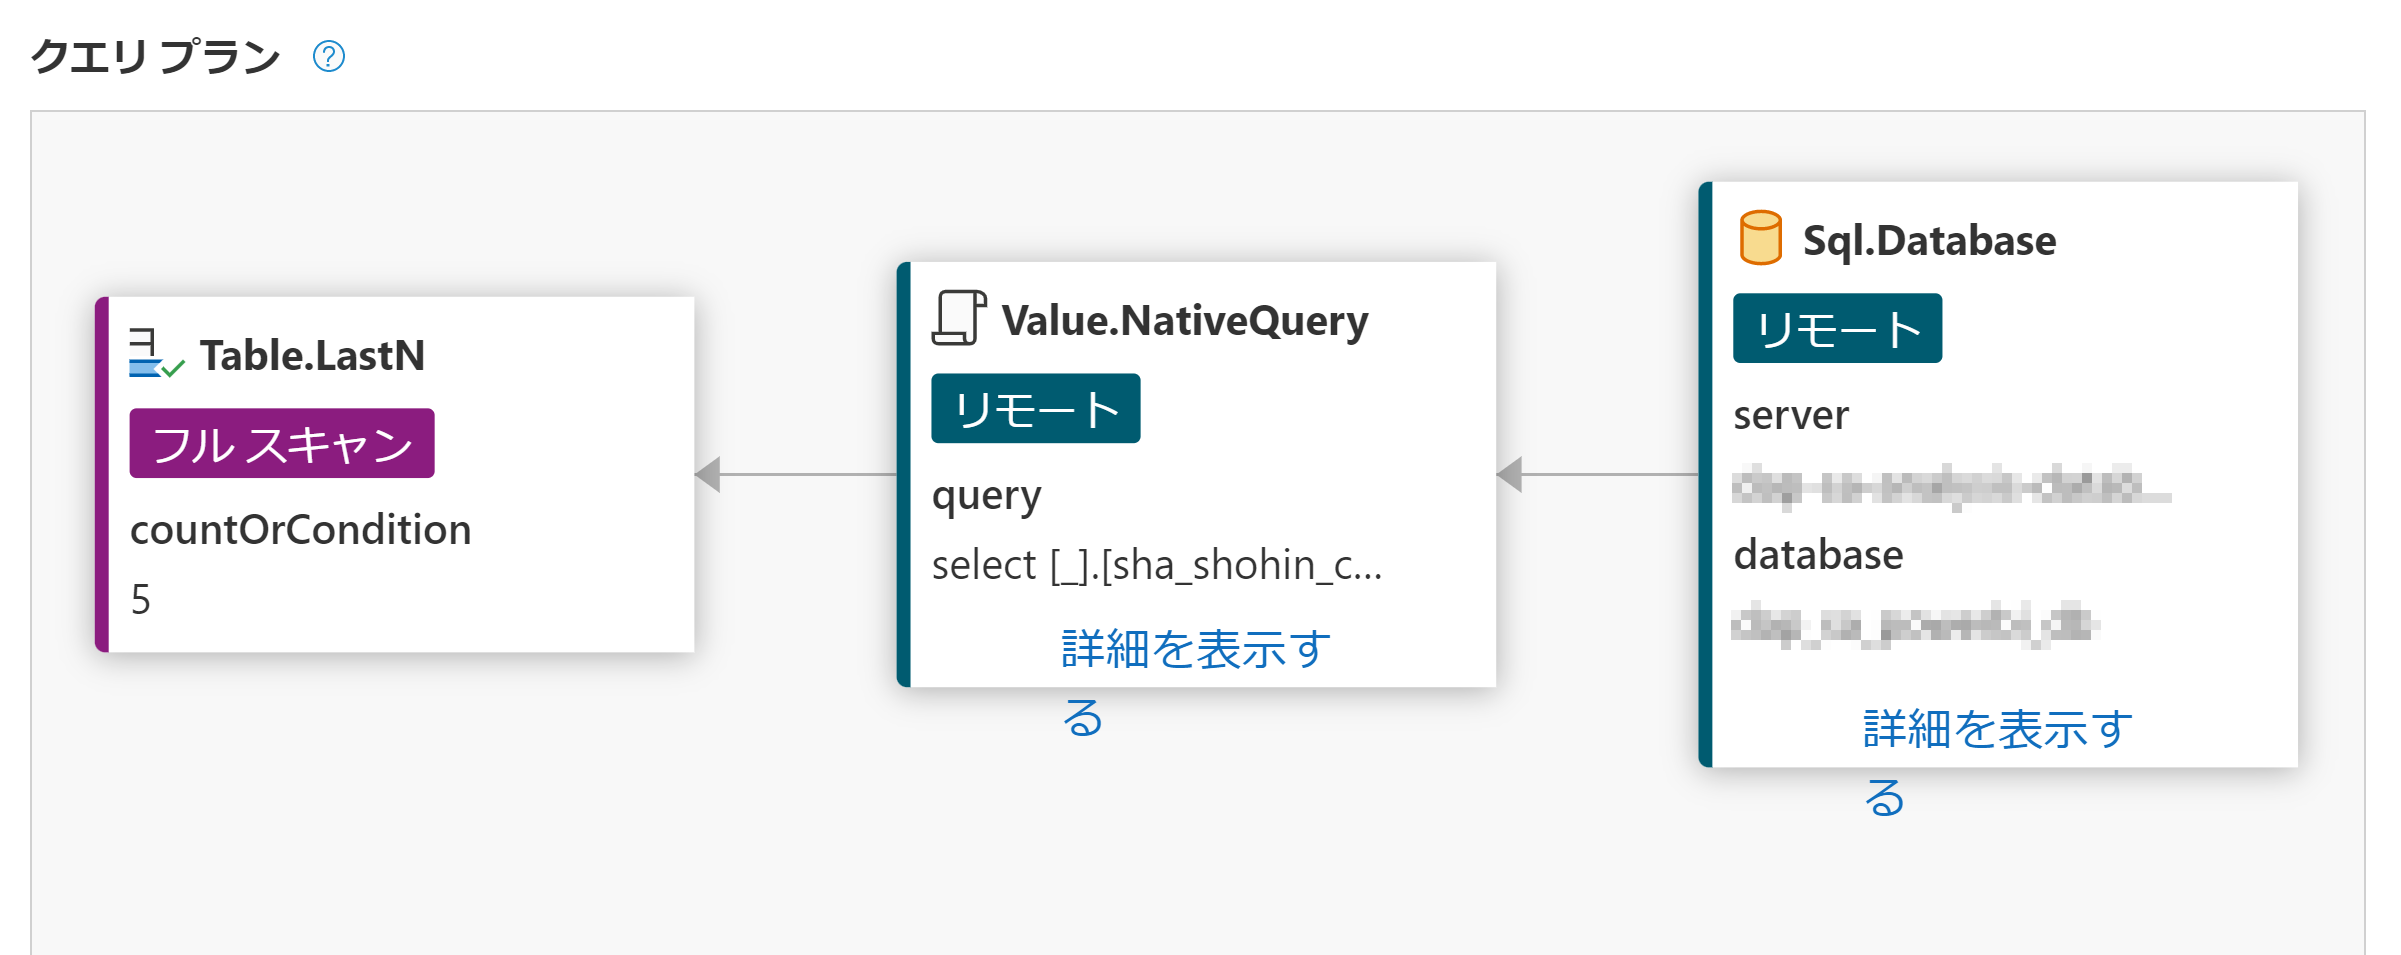
Task: Click the リモート badge on Value.NativeQuery
Action: point(1035,408)
